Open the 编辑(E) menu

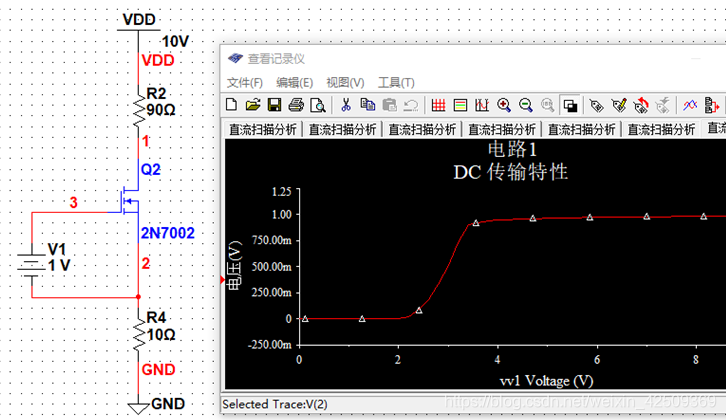(294, 83)
